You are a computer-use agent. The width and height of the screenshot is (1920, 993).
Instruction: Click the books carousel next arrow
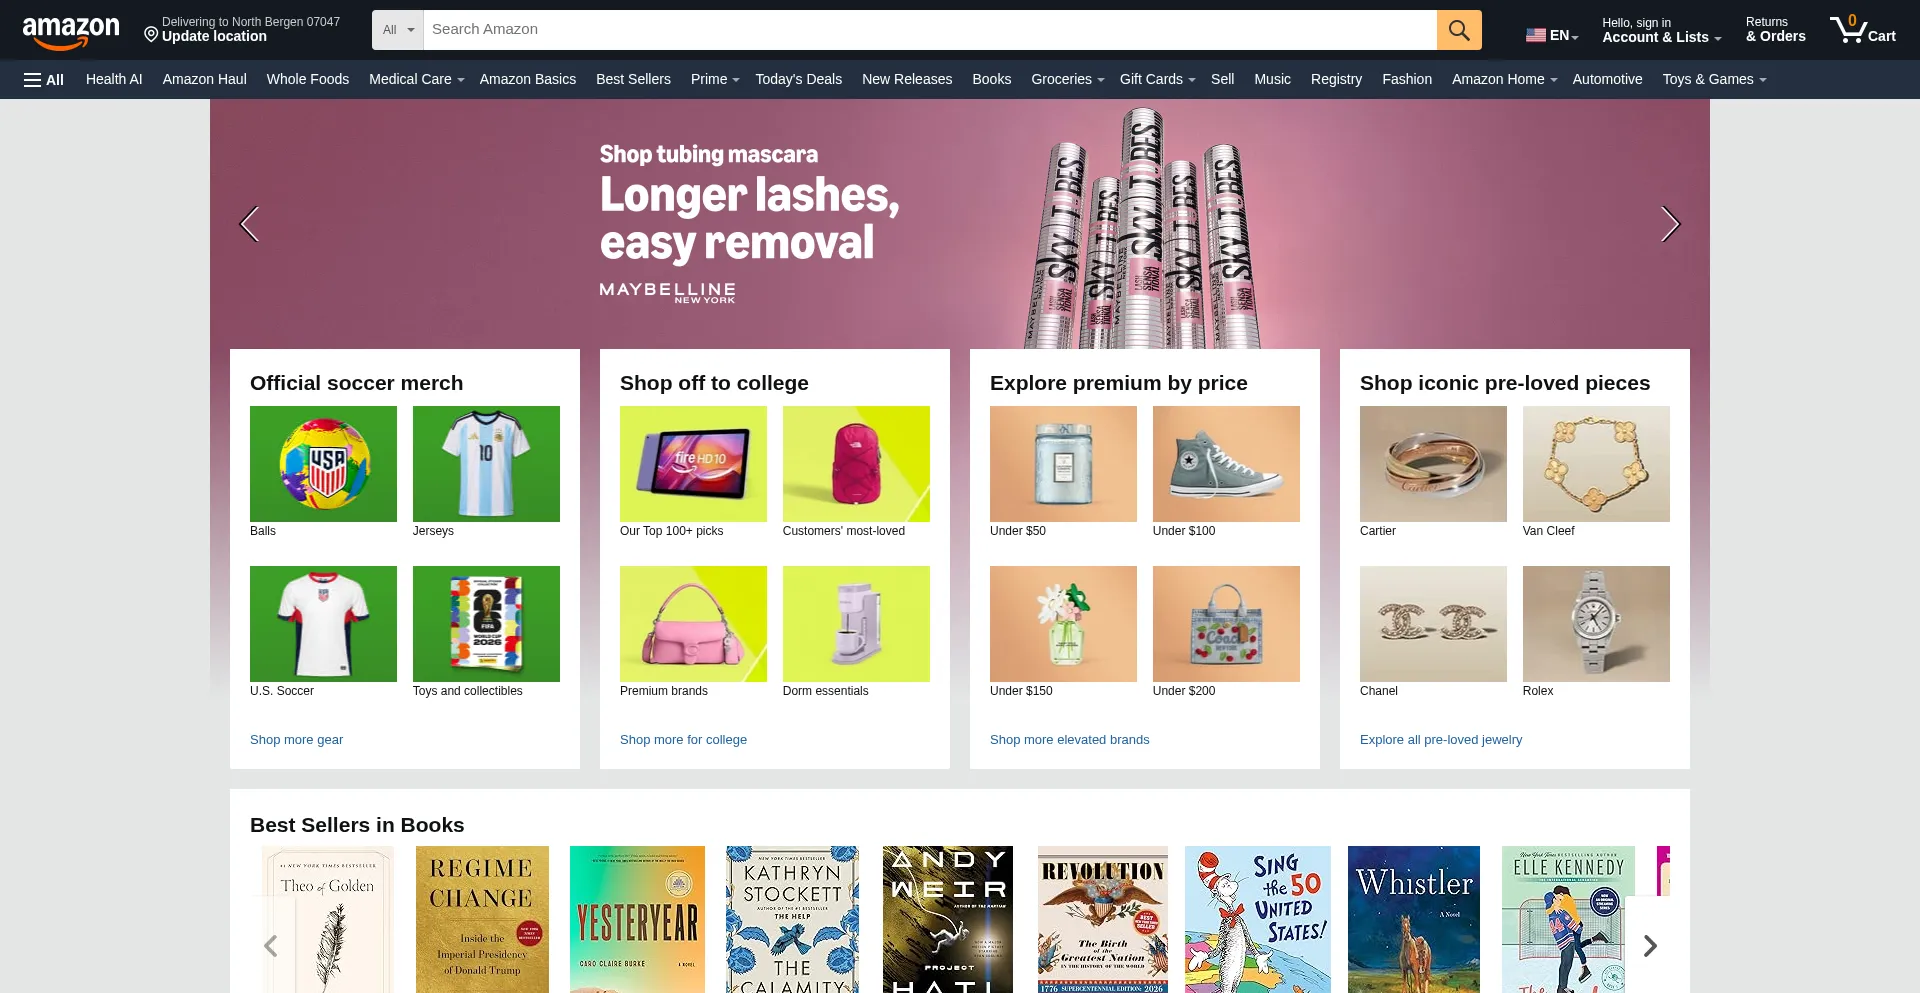pos(1650,946)
